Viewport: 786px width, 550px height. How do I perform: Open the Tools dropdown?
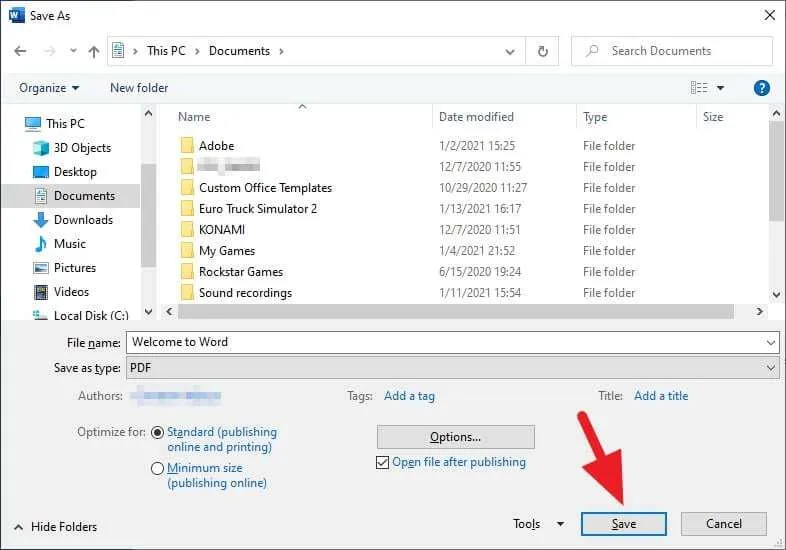click(538, 524)
